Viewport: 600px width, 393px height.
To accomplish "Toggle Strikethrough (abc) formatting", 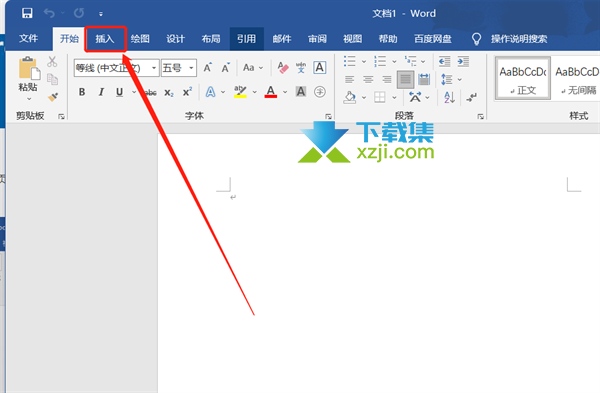I will click(150, 92).
